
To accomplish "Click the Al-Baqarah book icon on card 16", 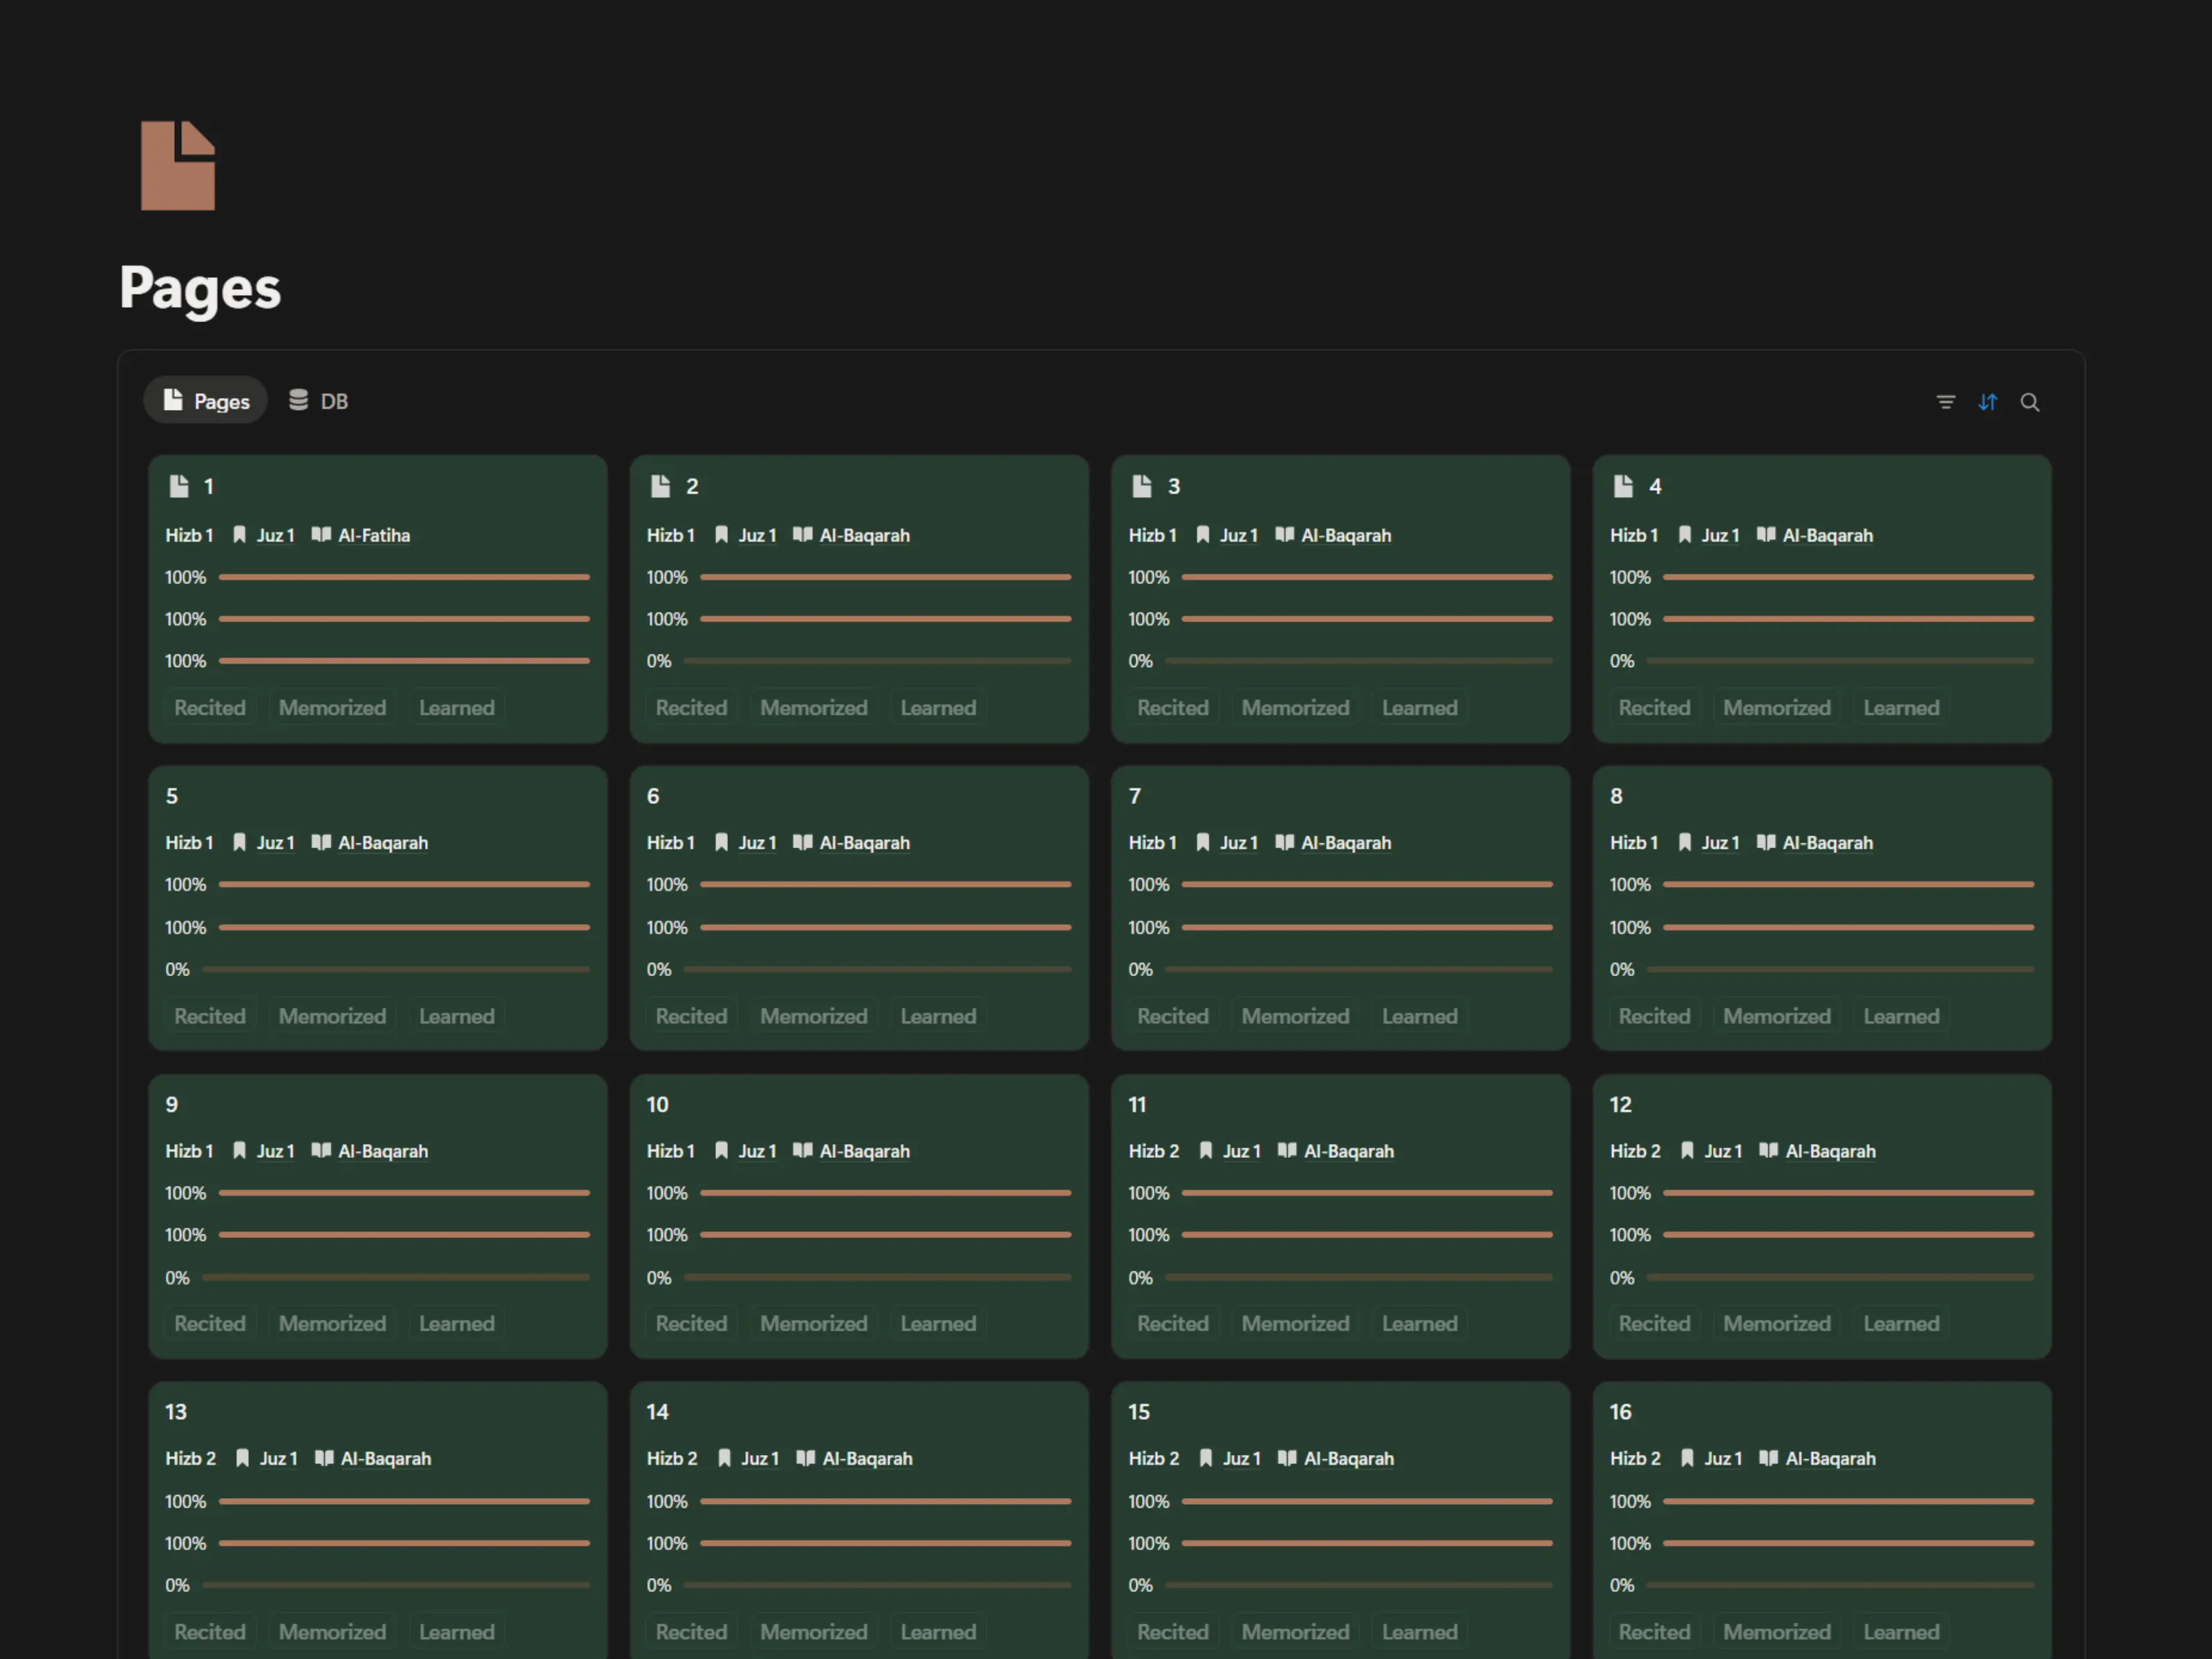I will (1768, 1458).
